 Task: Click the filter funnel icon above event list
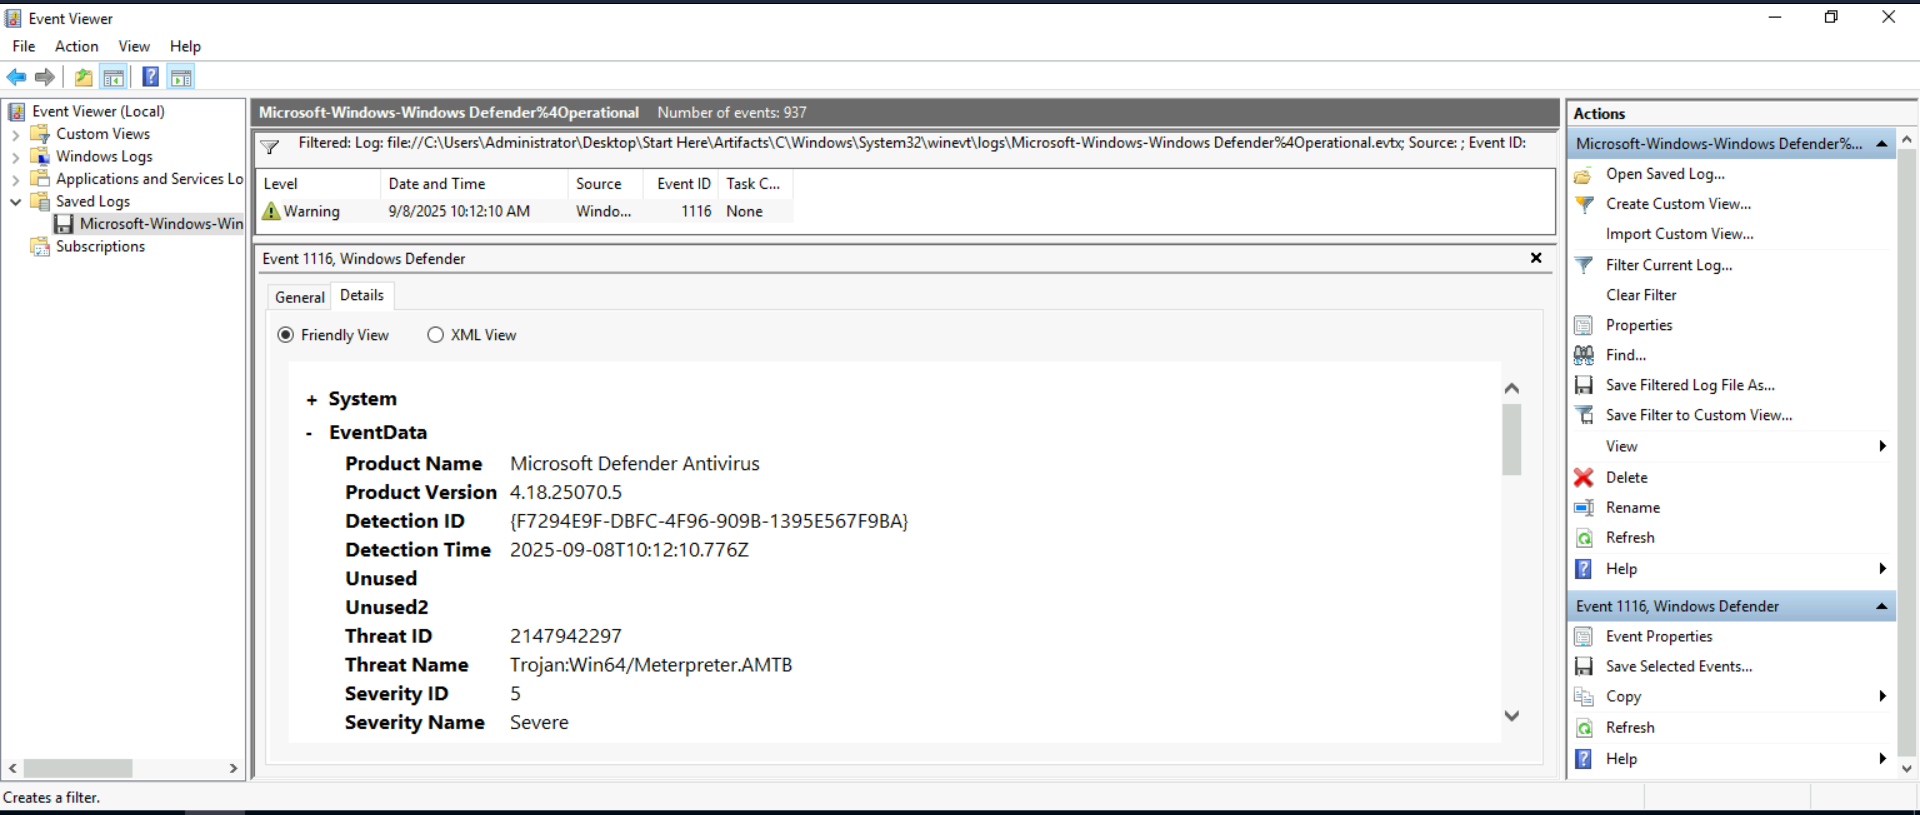tap(270, 147)
